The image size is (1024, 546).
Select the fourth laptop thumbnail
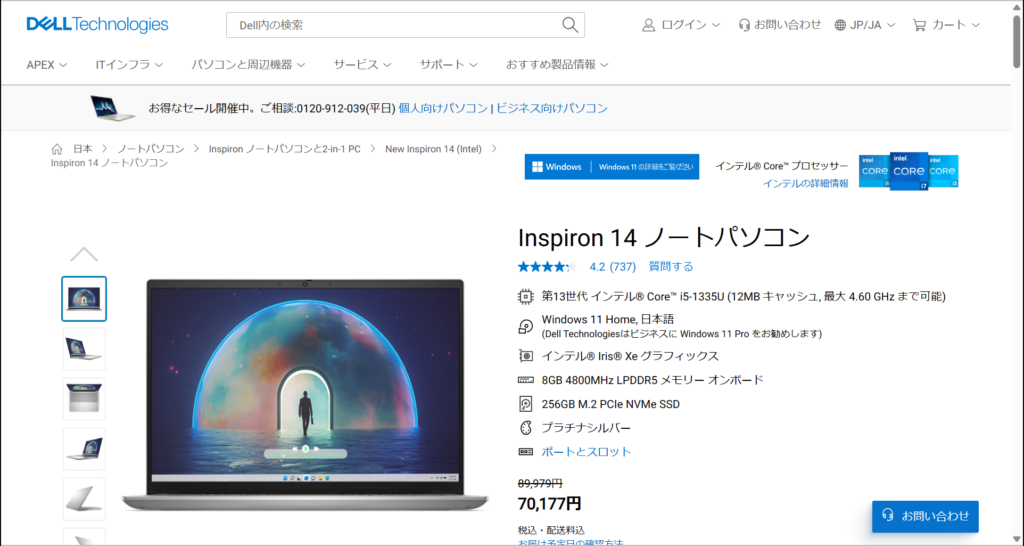click(84, 449)
